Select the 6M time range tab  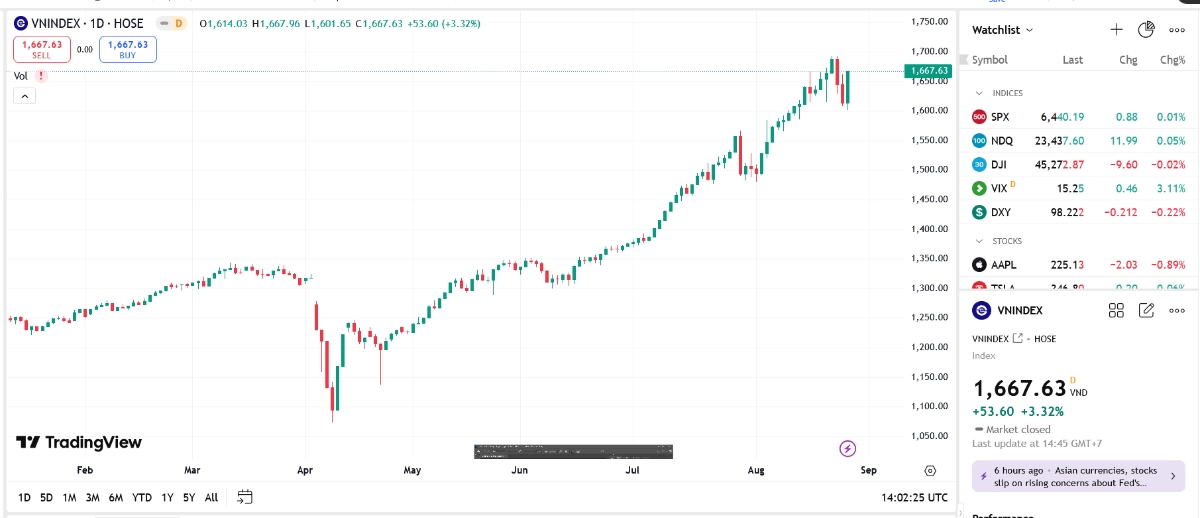pos(116,497)
